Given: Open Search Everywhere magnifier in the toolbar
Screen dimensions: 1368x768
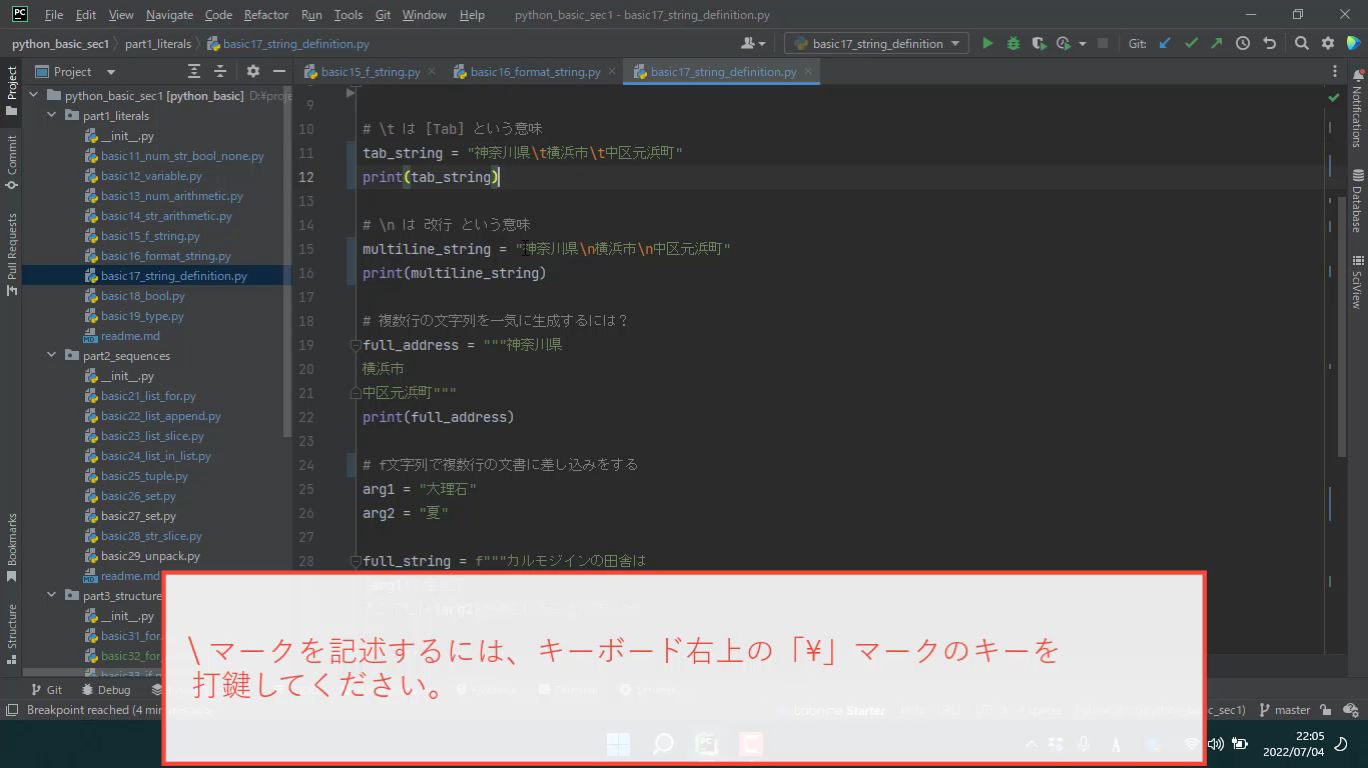Looking at the screenshot, I should (1301, 43).
